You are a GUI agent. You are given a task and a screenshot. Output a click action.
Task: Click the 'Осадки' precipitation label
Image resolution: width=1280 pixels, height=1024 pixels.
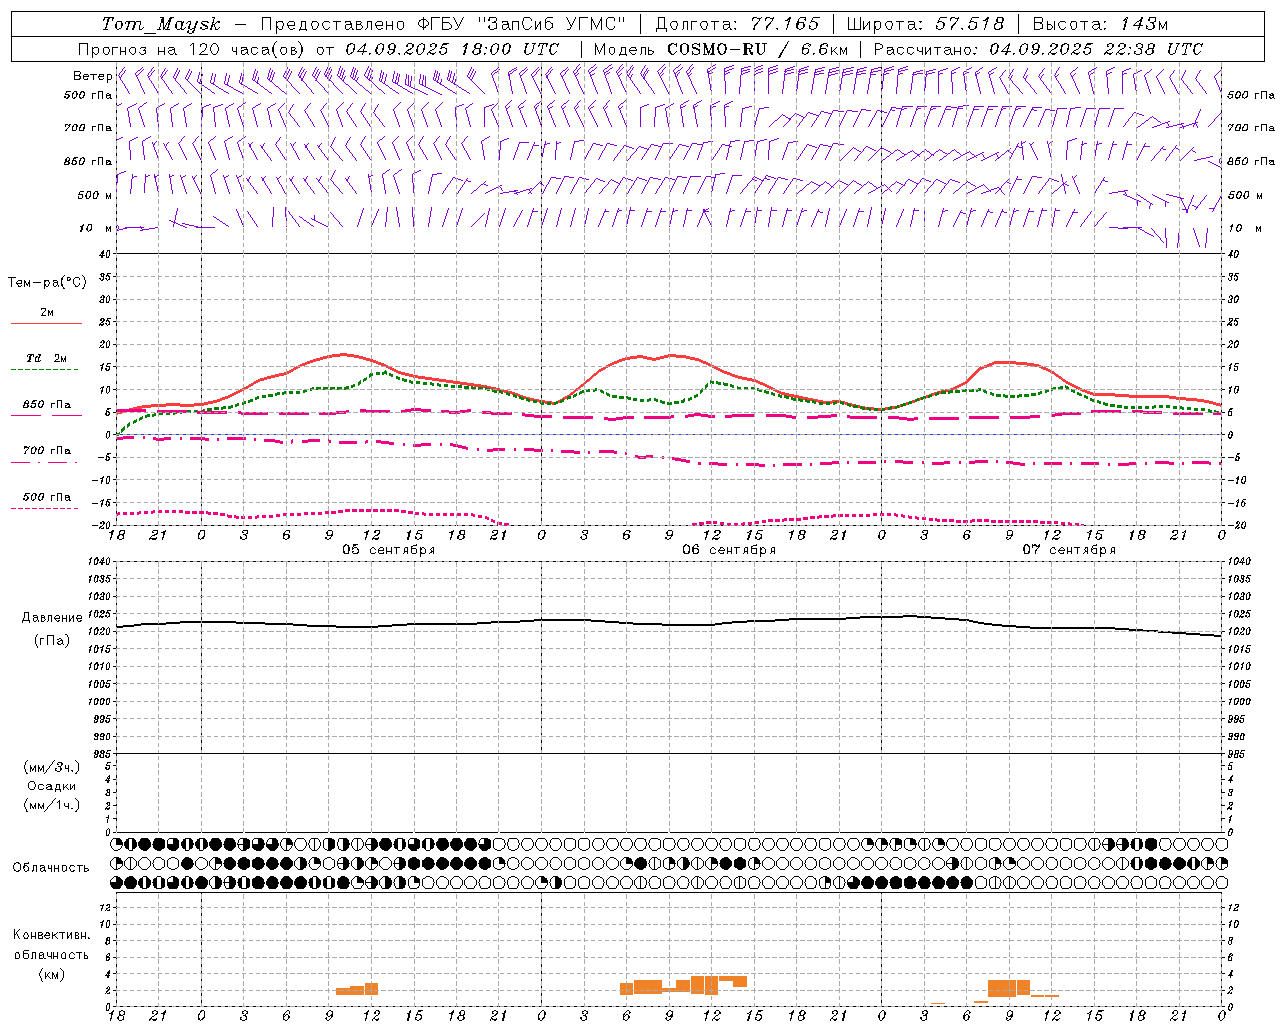tap(52, 786)
